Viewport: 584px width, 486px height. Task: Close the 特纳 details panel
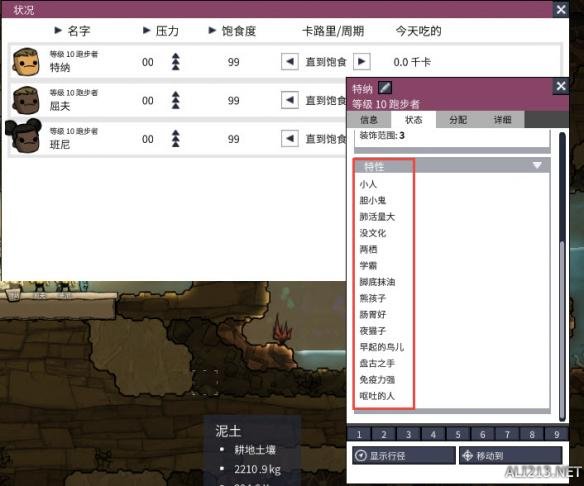561,87
